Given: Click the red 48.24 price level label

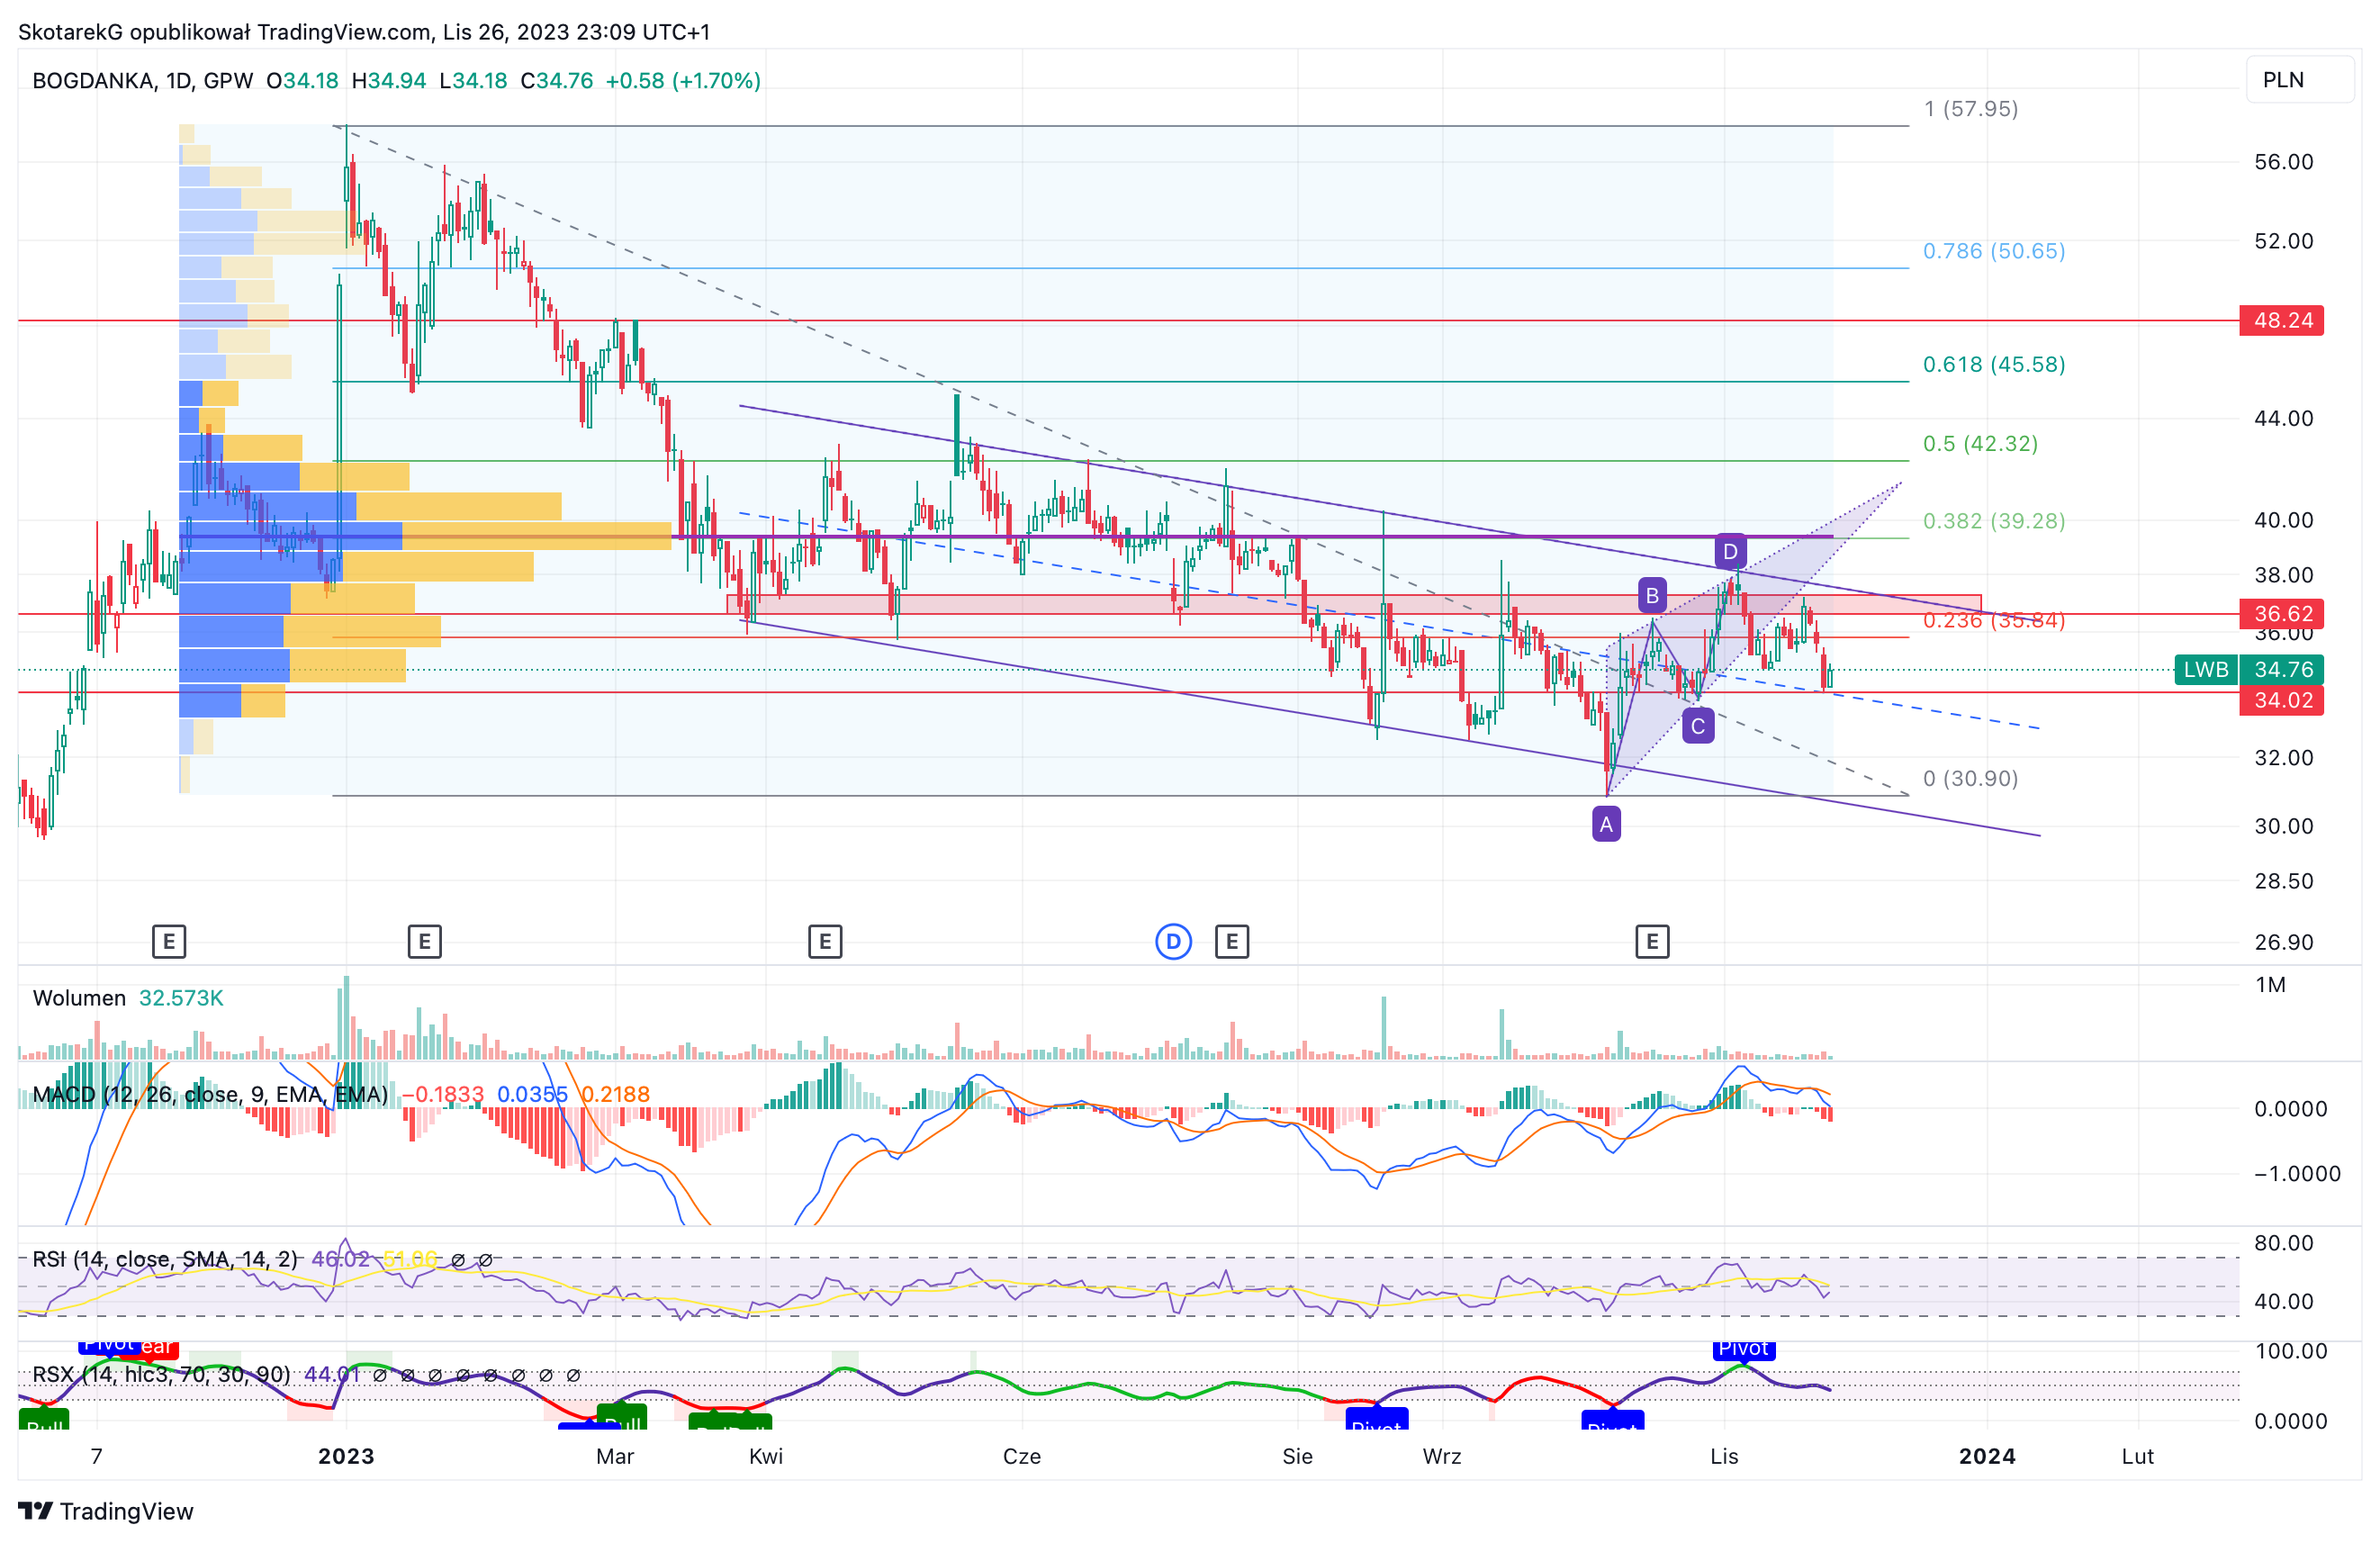Looking at the screenshot, I should 2282,320.
